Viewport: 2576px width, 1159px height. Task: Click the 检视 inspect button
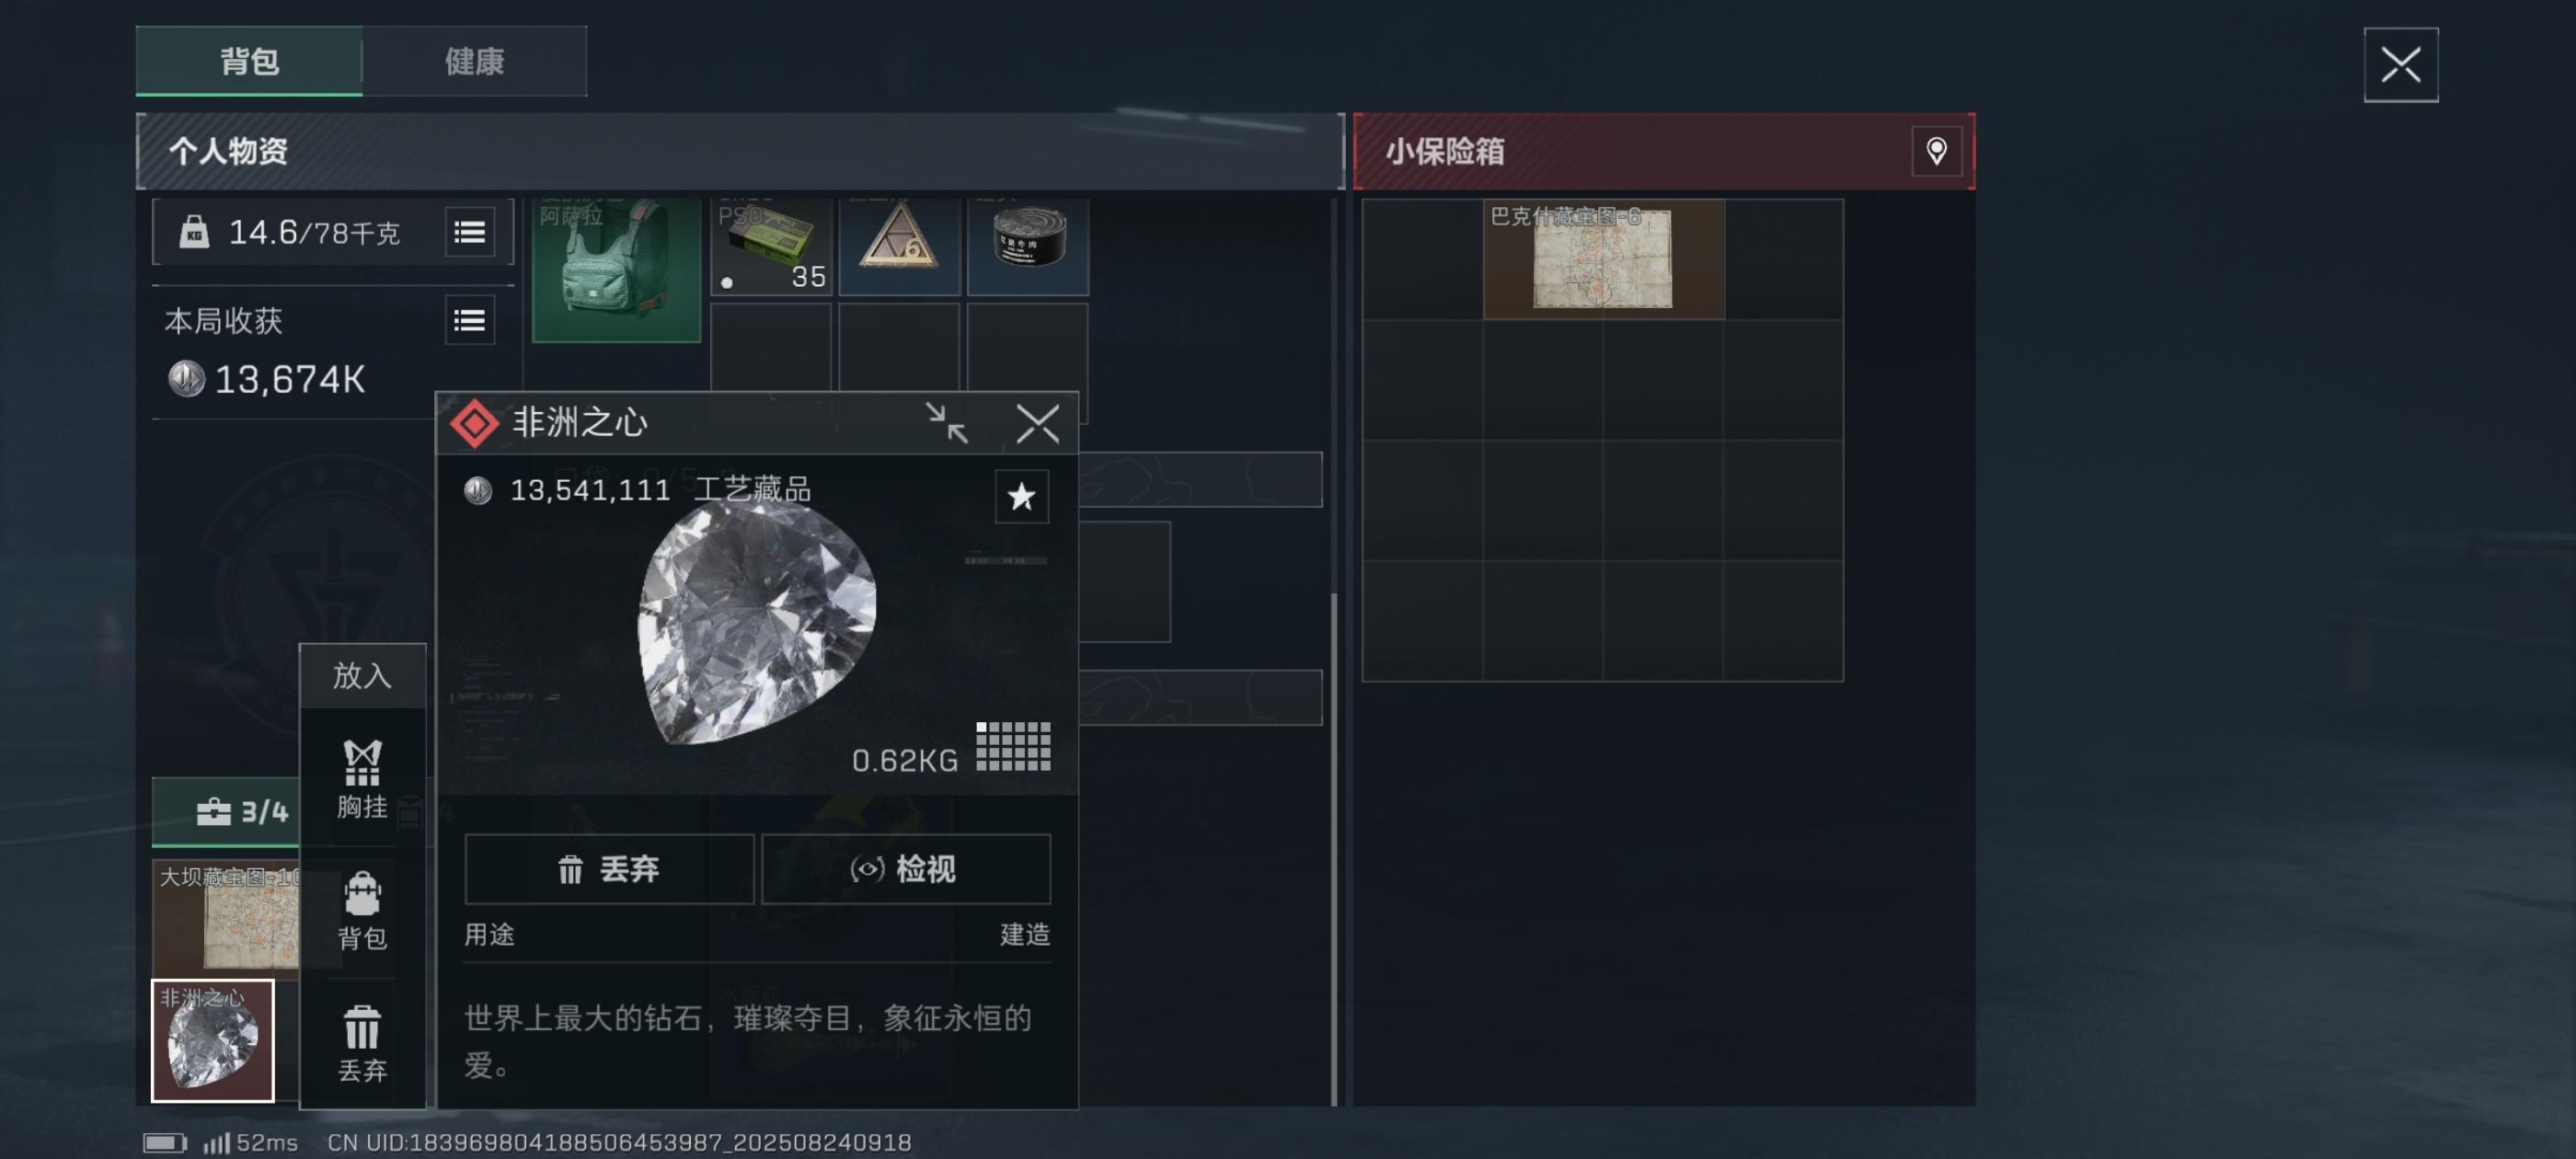coord(905,869)
